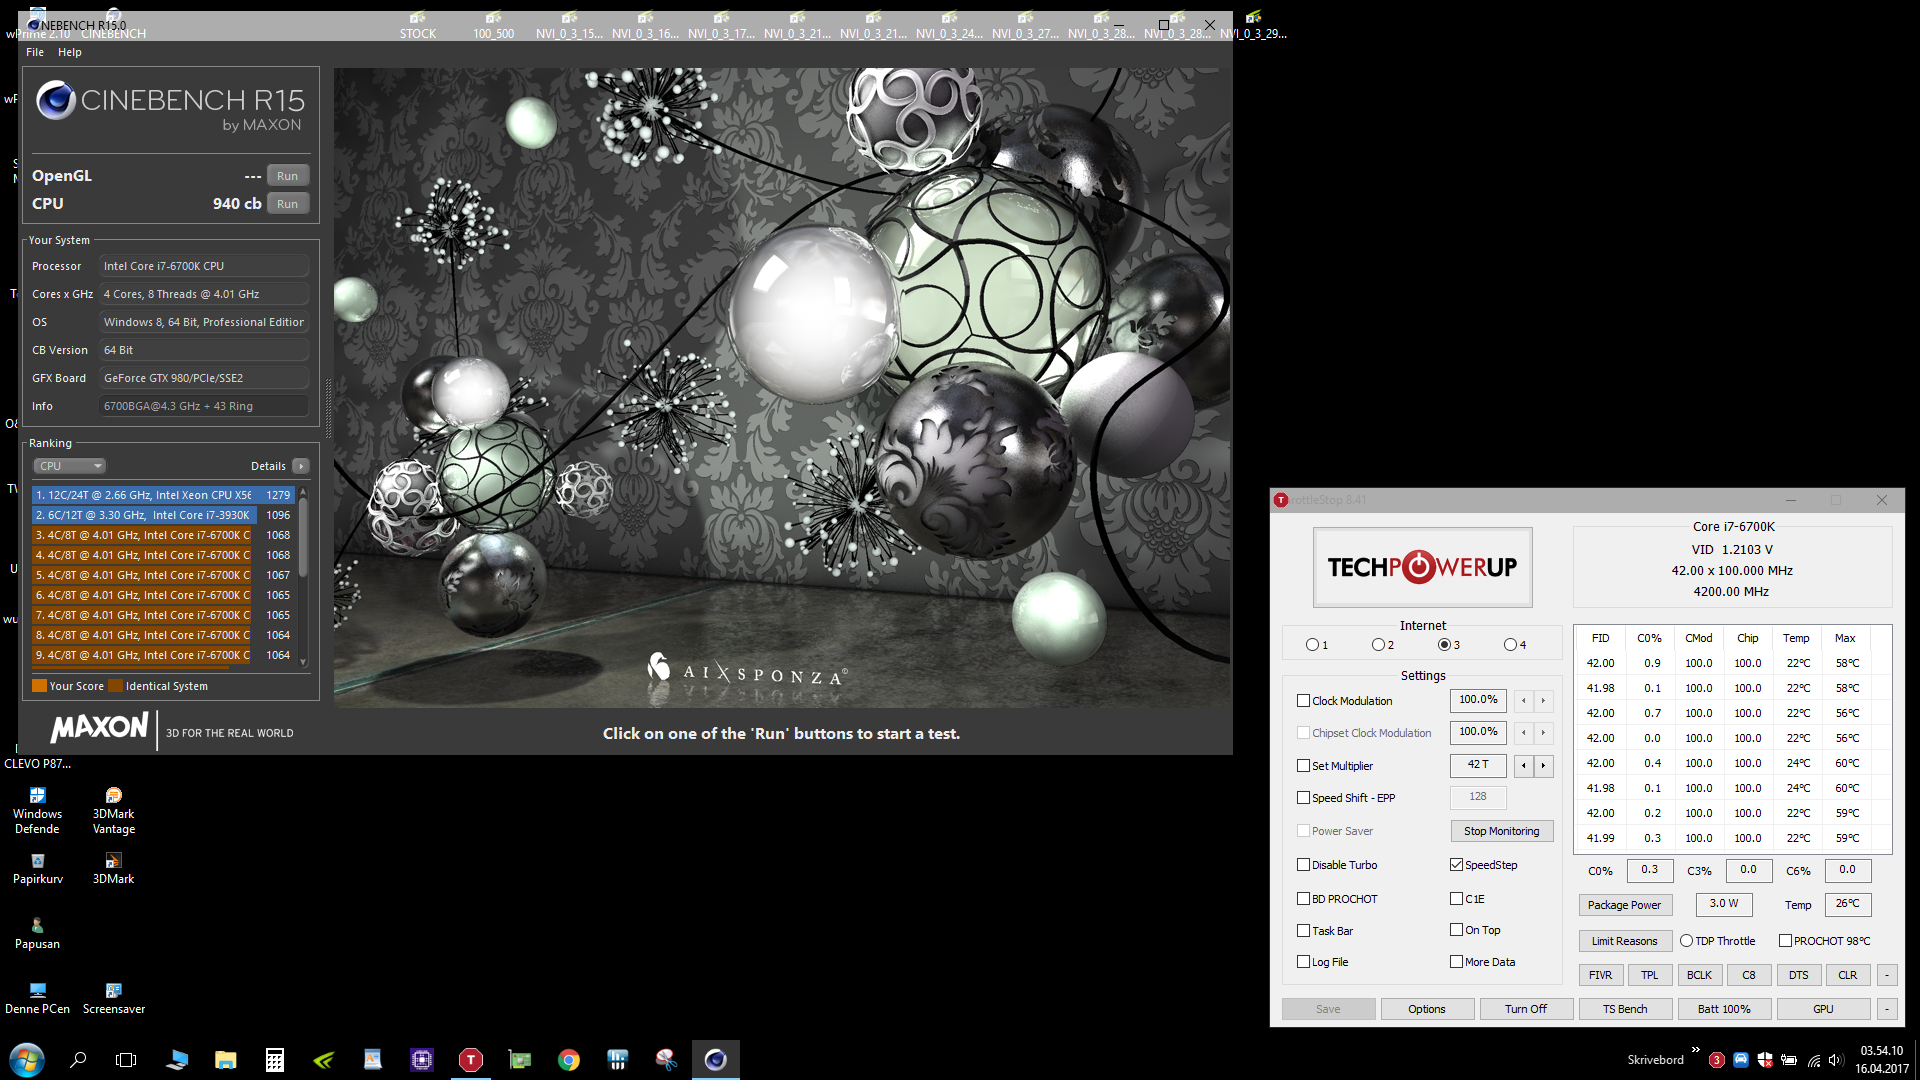The height and width of the screenshot is (1080, 1920).
Task: Open the CPU ranking dropdown in Cinebench
Action: coord(70,466)
